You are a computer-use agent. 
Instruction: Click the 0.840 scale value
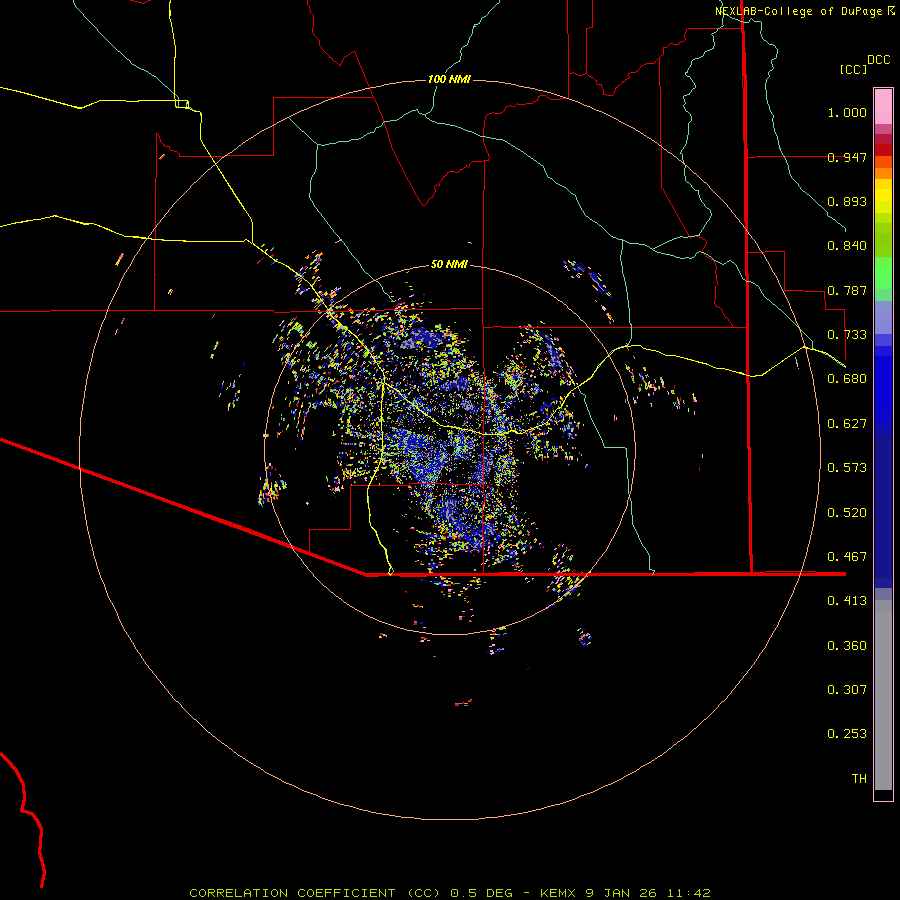pyautogui.click(x=847, y=246)
